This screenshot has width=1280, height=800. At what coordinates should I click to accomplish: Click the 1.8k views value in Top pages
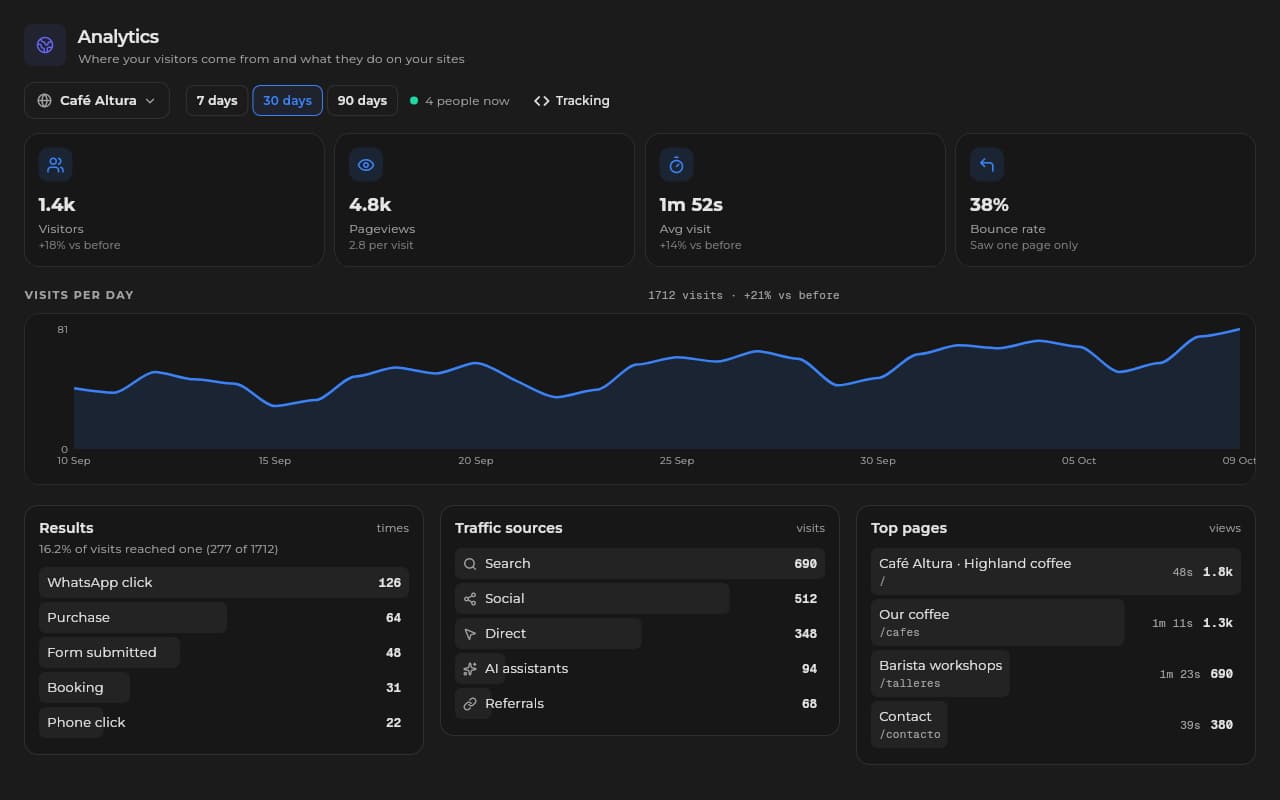[x=1218, y=573]
